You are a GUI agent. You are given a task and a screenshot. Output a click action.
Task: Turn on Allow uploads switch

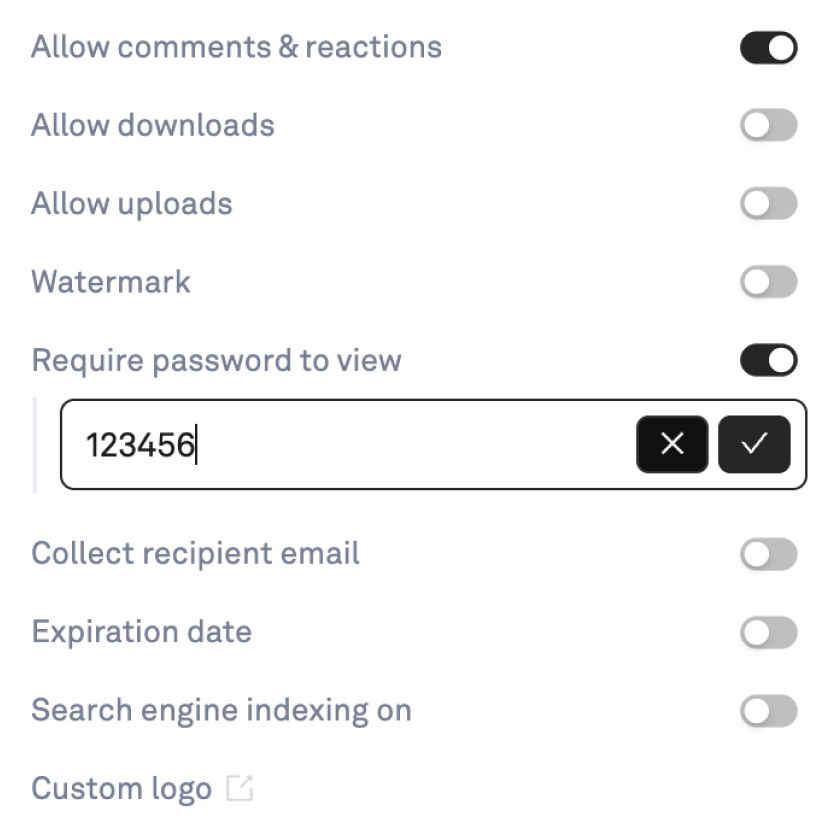click(768, 204)
